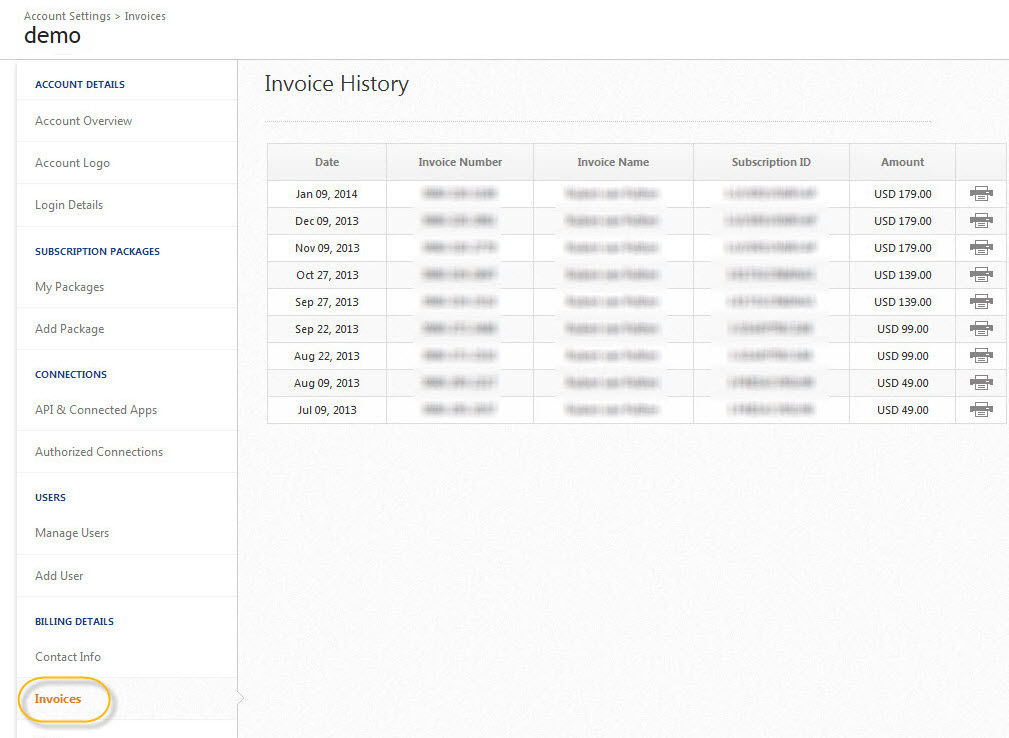Click Add Package option

69,329
